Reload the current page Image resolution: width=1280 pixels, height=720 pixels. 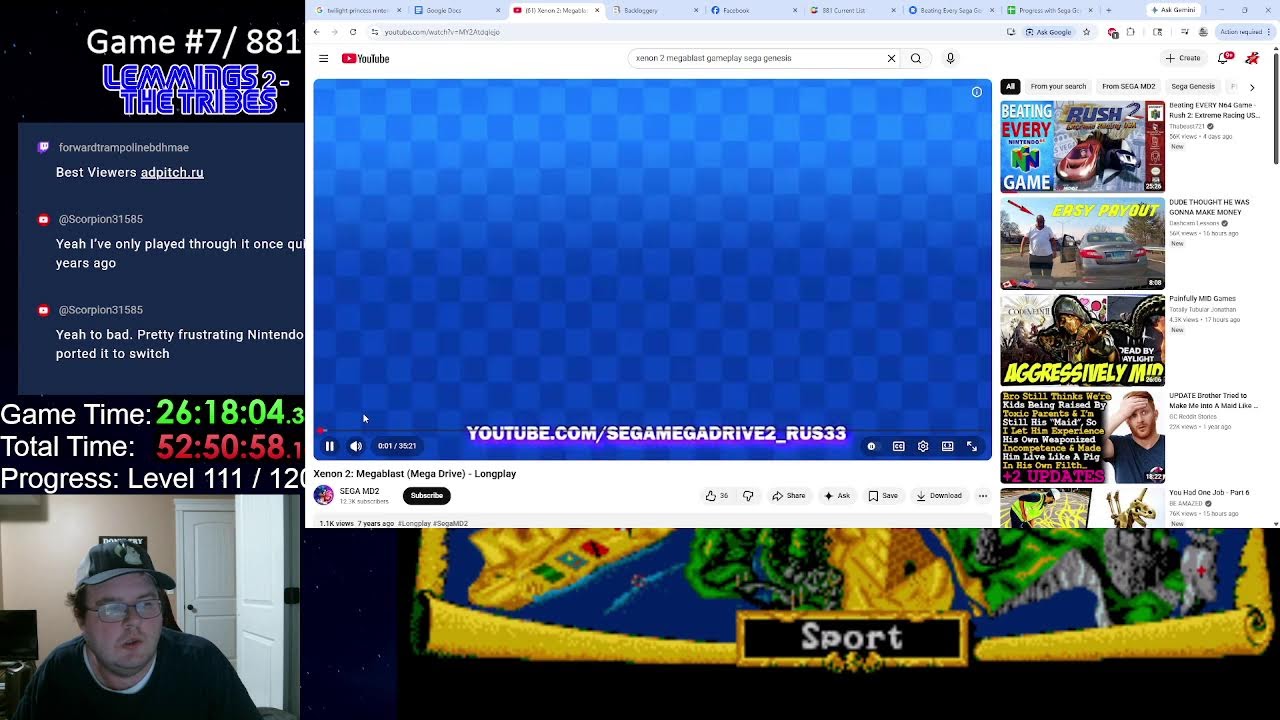(353, 32)
